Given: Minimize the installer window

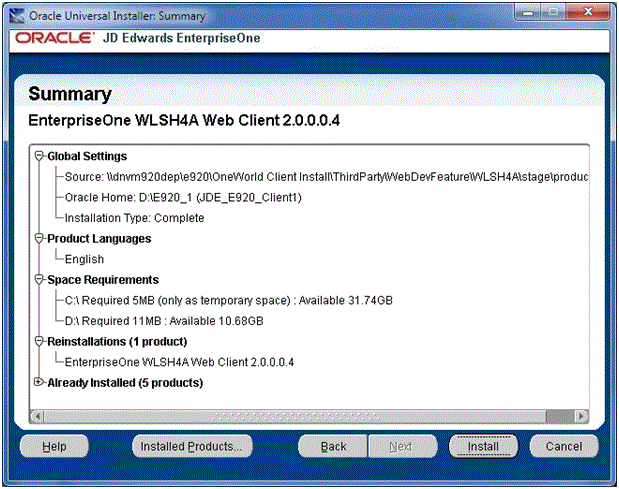Looking at the screenshot, I should tap(528, 13).
